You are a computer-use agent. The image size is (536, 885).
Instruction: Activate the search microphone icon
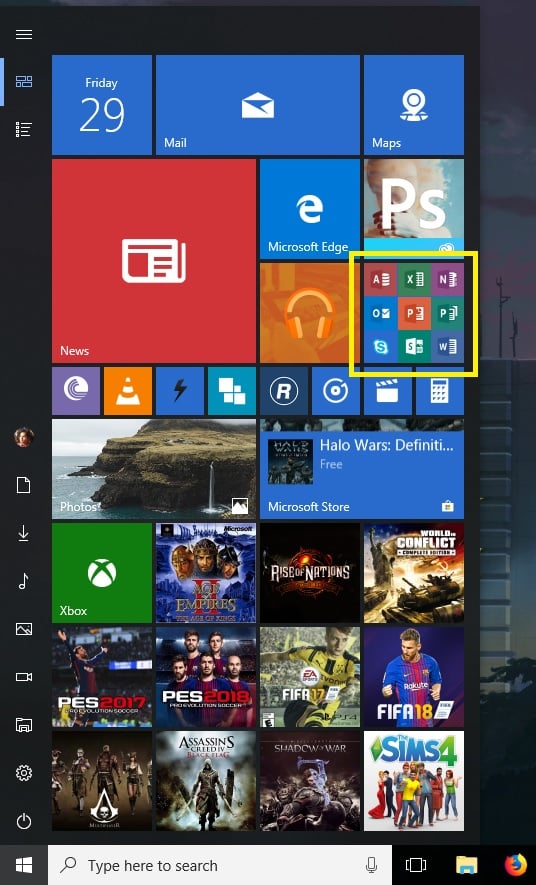pyautogui.click(x=371, y=865)
